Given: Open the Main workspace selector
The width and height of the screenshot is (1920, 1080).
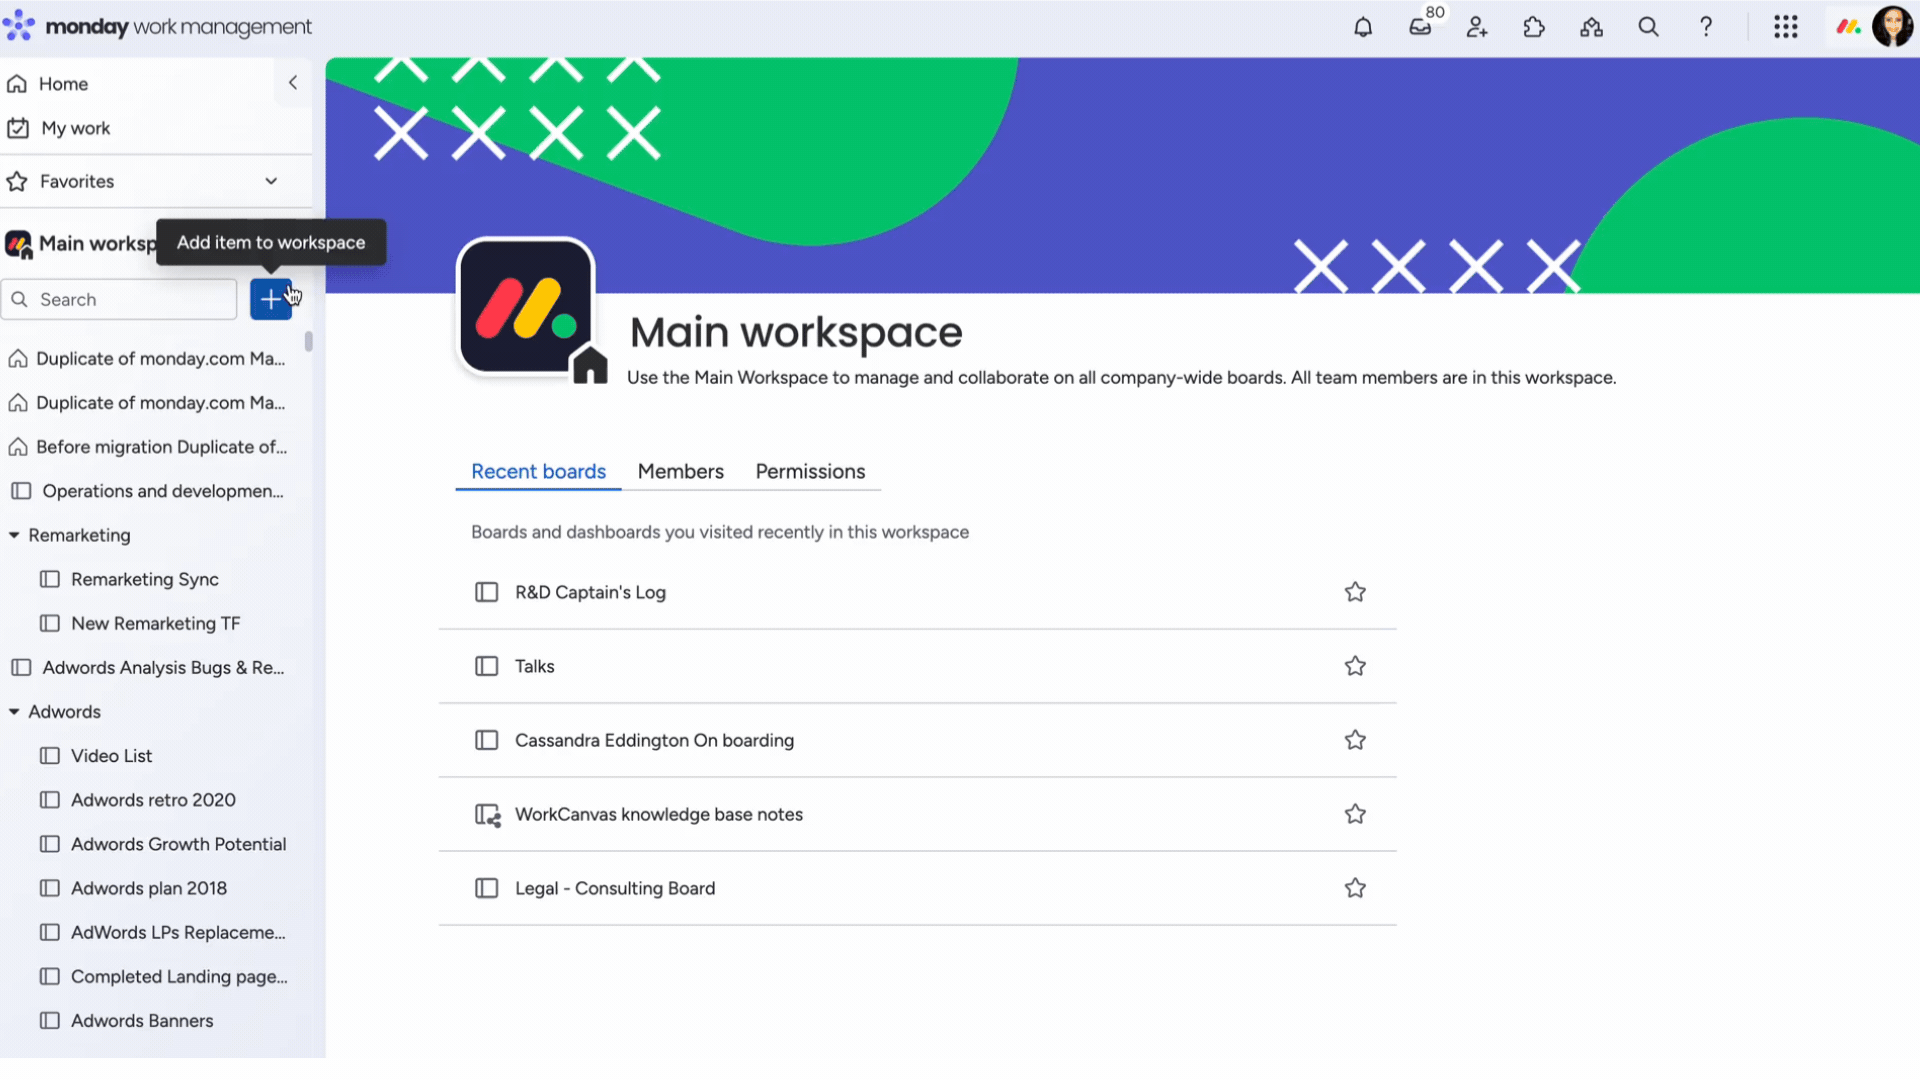Looking at the screenshot, I should (x=80, y=243).
